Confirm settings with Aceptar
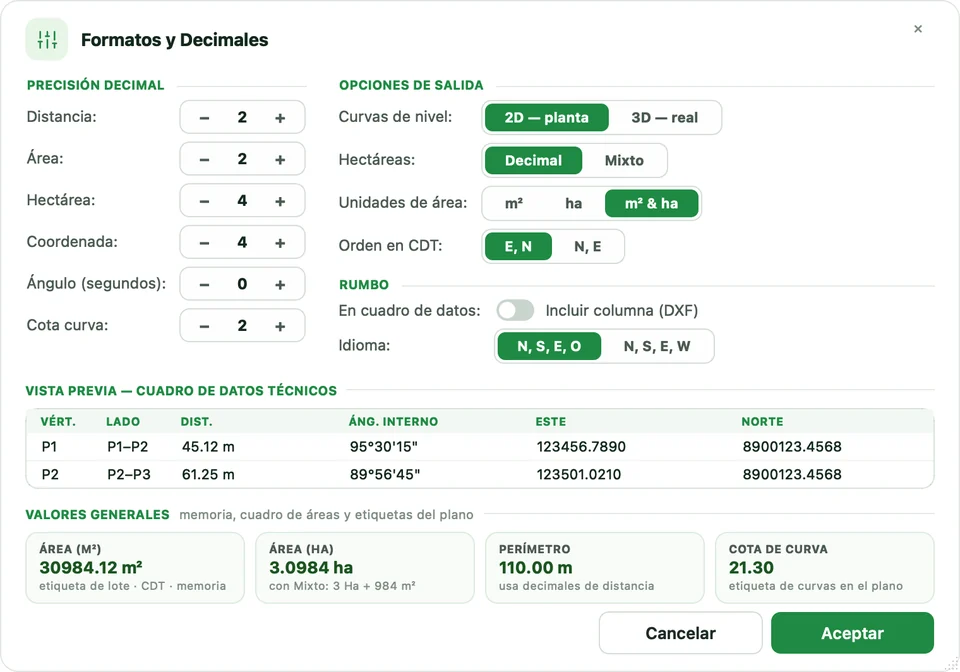 (x=852, y=633)
